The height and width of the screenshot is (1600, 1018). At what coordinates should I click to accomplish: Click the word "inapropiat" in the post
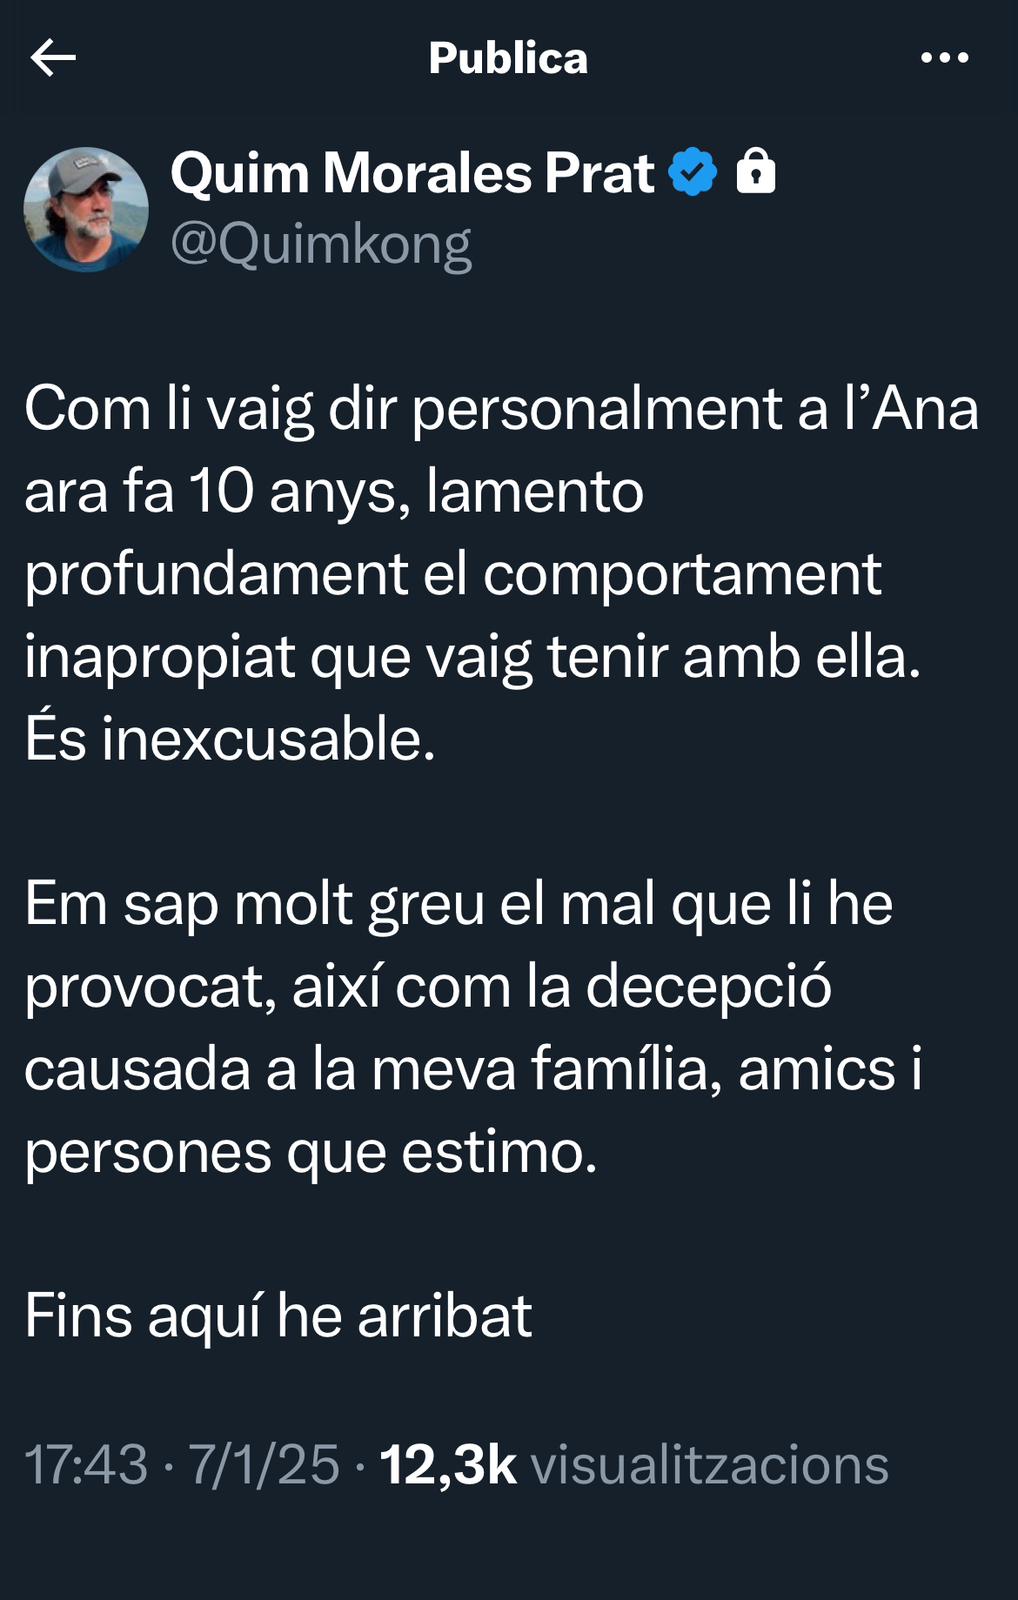pos(160,658)
